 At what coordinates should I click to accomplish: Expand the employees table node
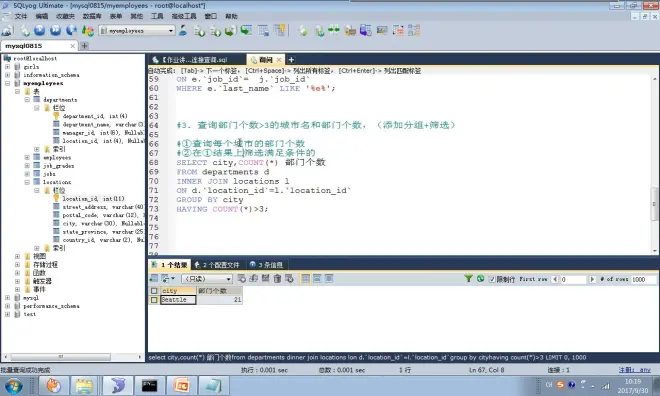coord(27,157)
